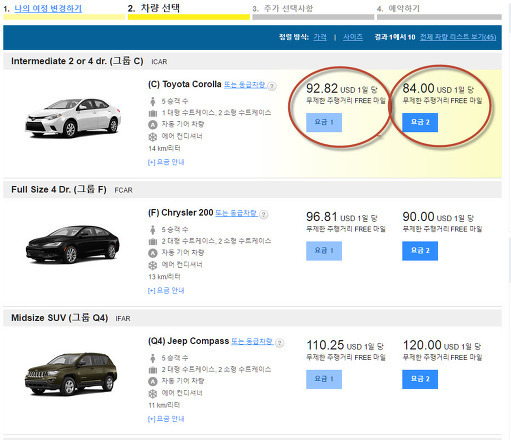
Task: Sort results by price (가격)
Action: 320,37
